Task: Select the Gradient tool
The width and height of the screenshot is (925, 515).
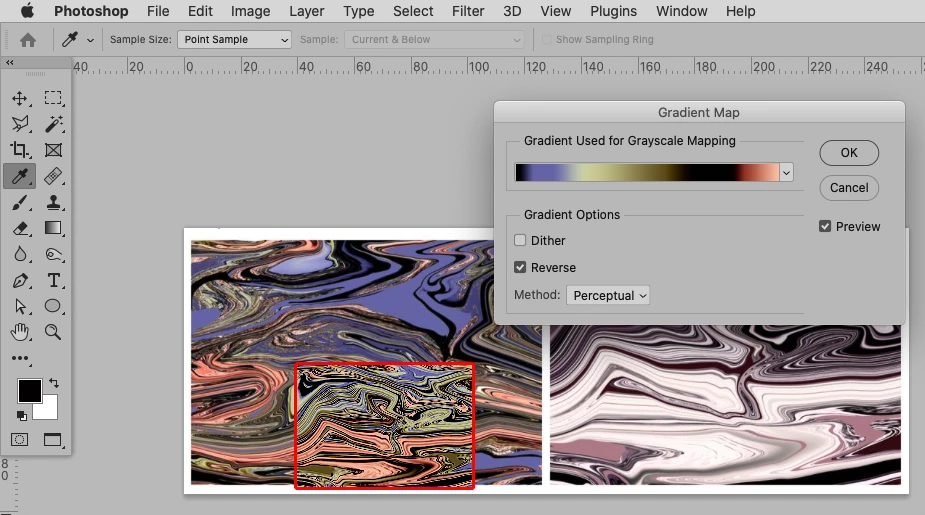Action: point(53,228)
